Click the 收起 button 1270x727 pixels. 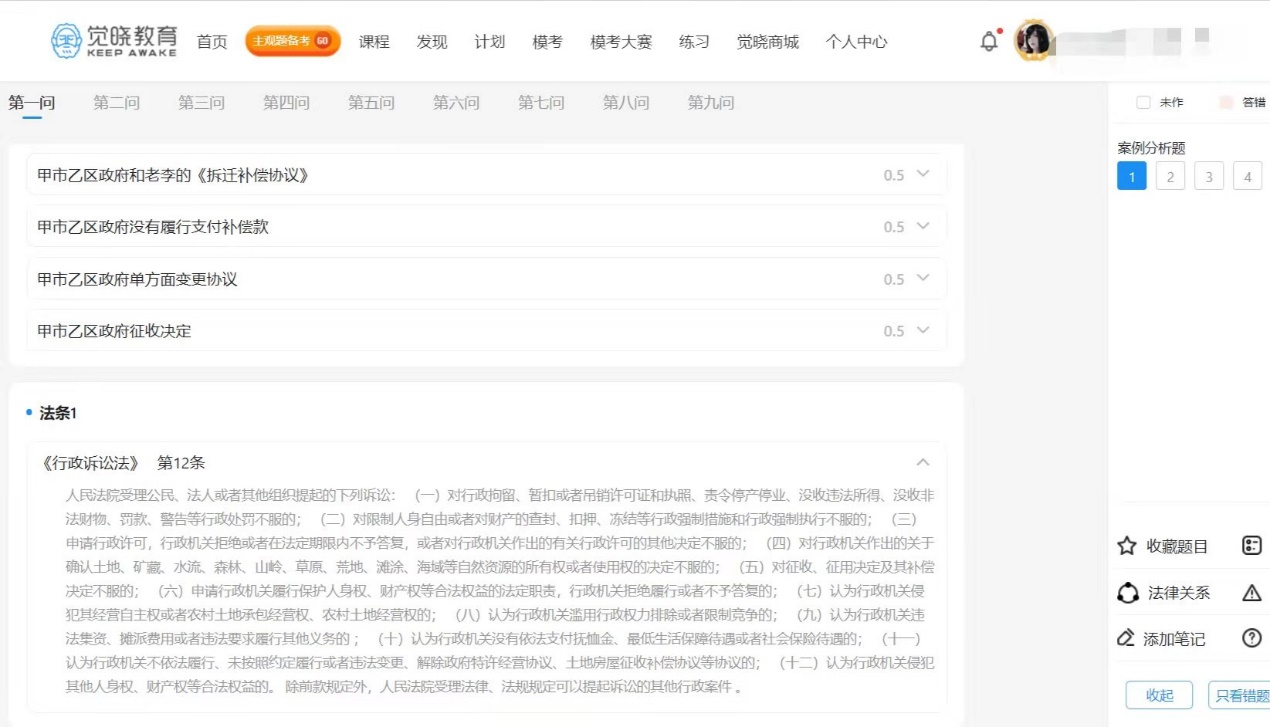tap(1160, 695)
